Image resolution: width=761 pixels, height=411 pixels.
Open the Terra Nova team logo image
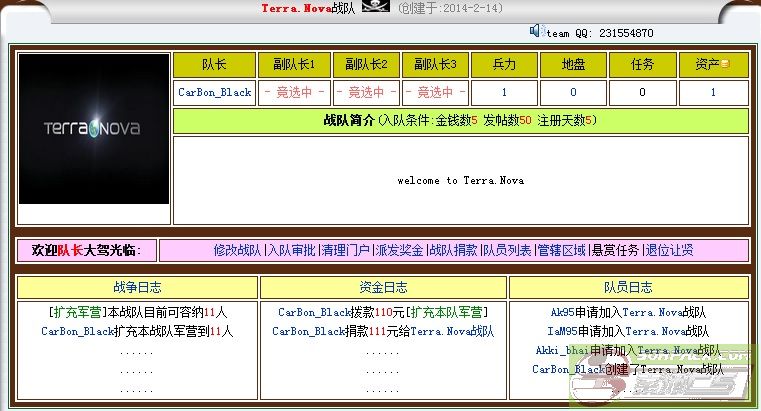tap(94, 129)
